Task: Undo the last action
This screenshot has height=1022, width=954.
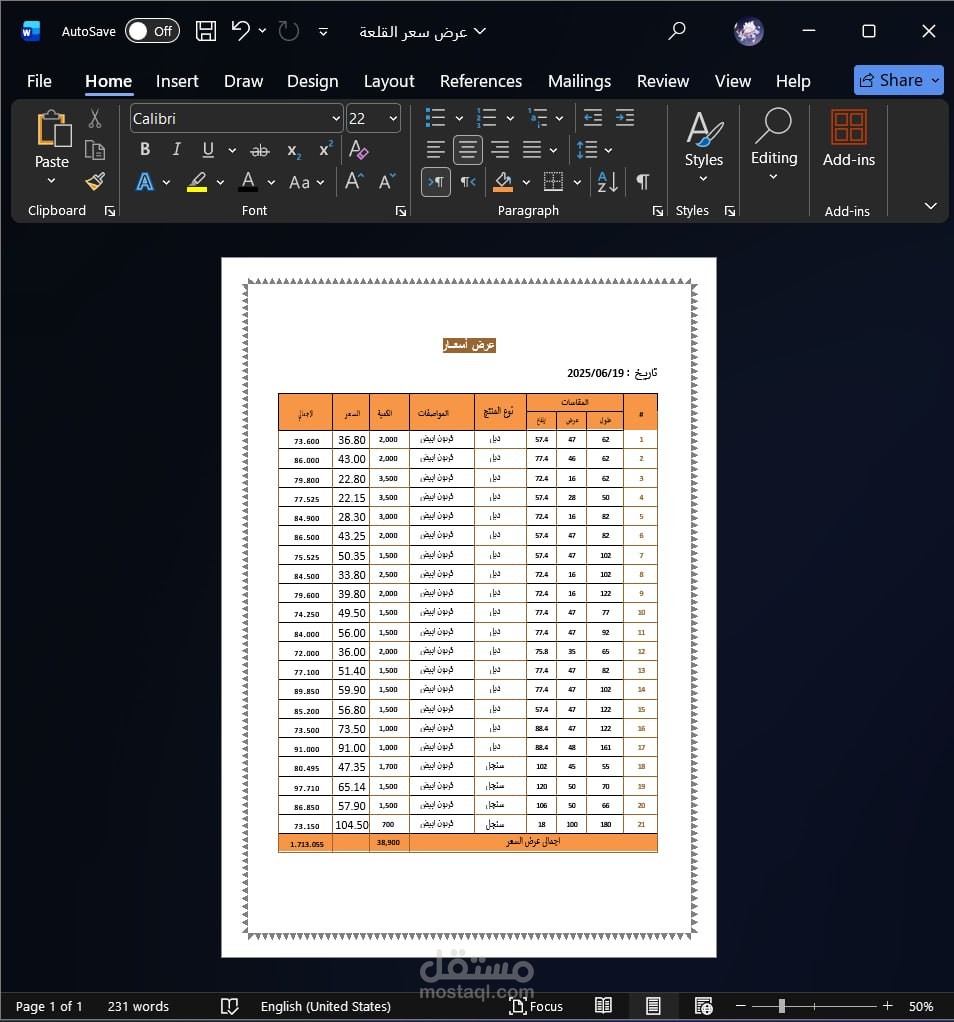Action: coord(240,31)
